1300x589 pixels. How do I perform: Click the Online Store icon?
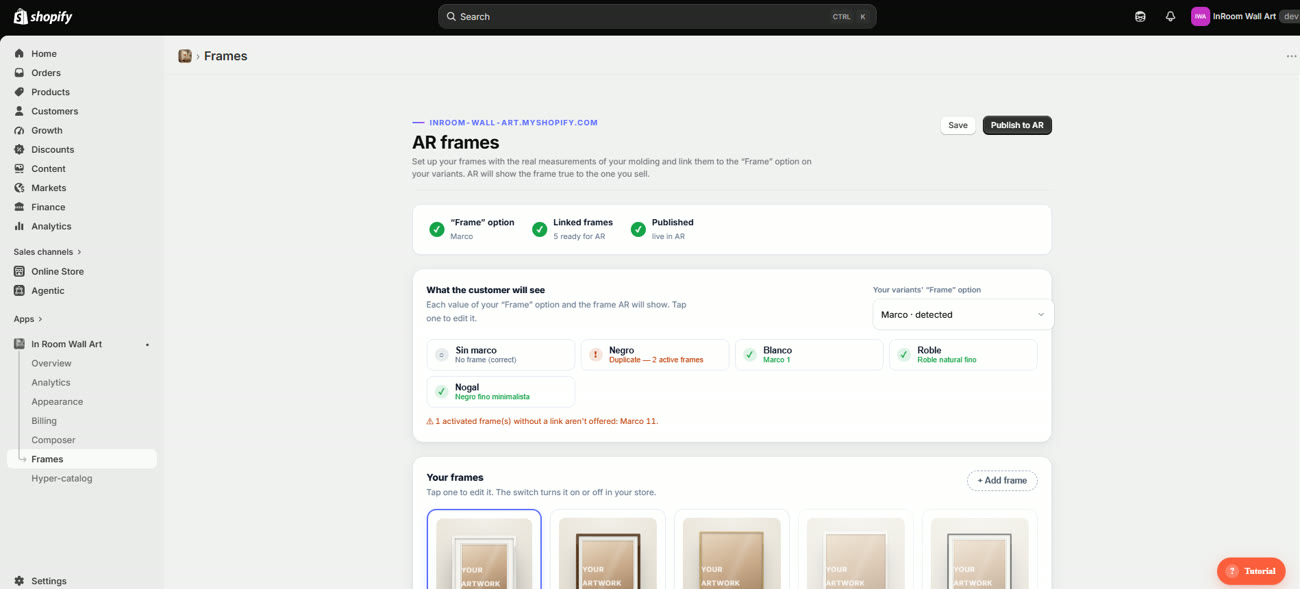point(19,271)
